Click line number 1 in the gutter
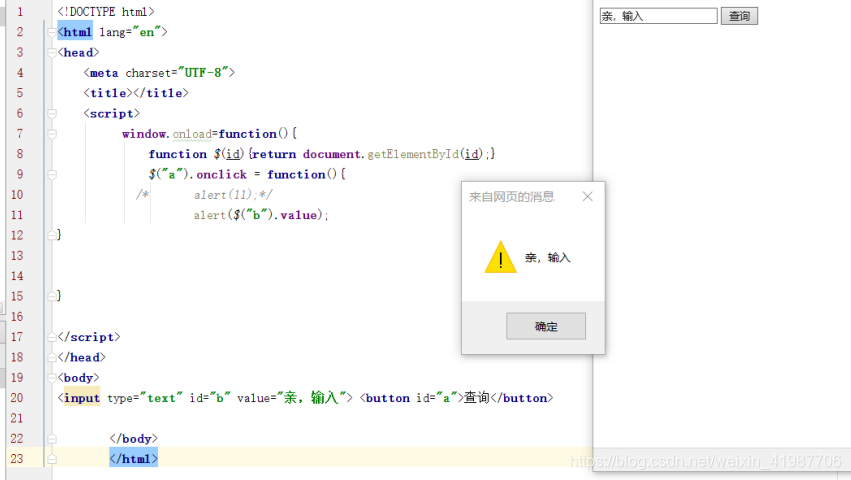The image size is (851, 480). tap(20, 11)
